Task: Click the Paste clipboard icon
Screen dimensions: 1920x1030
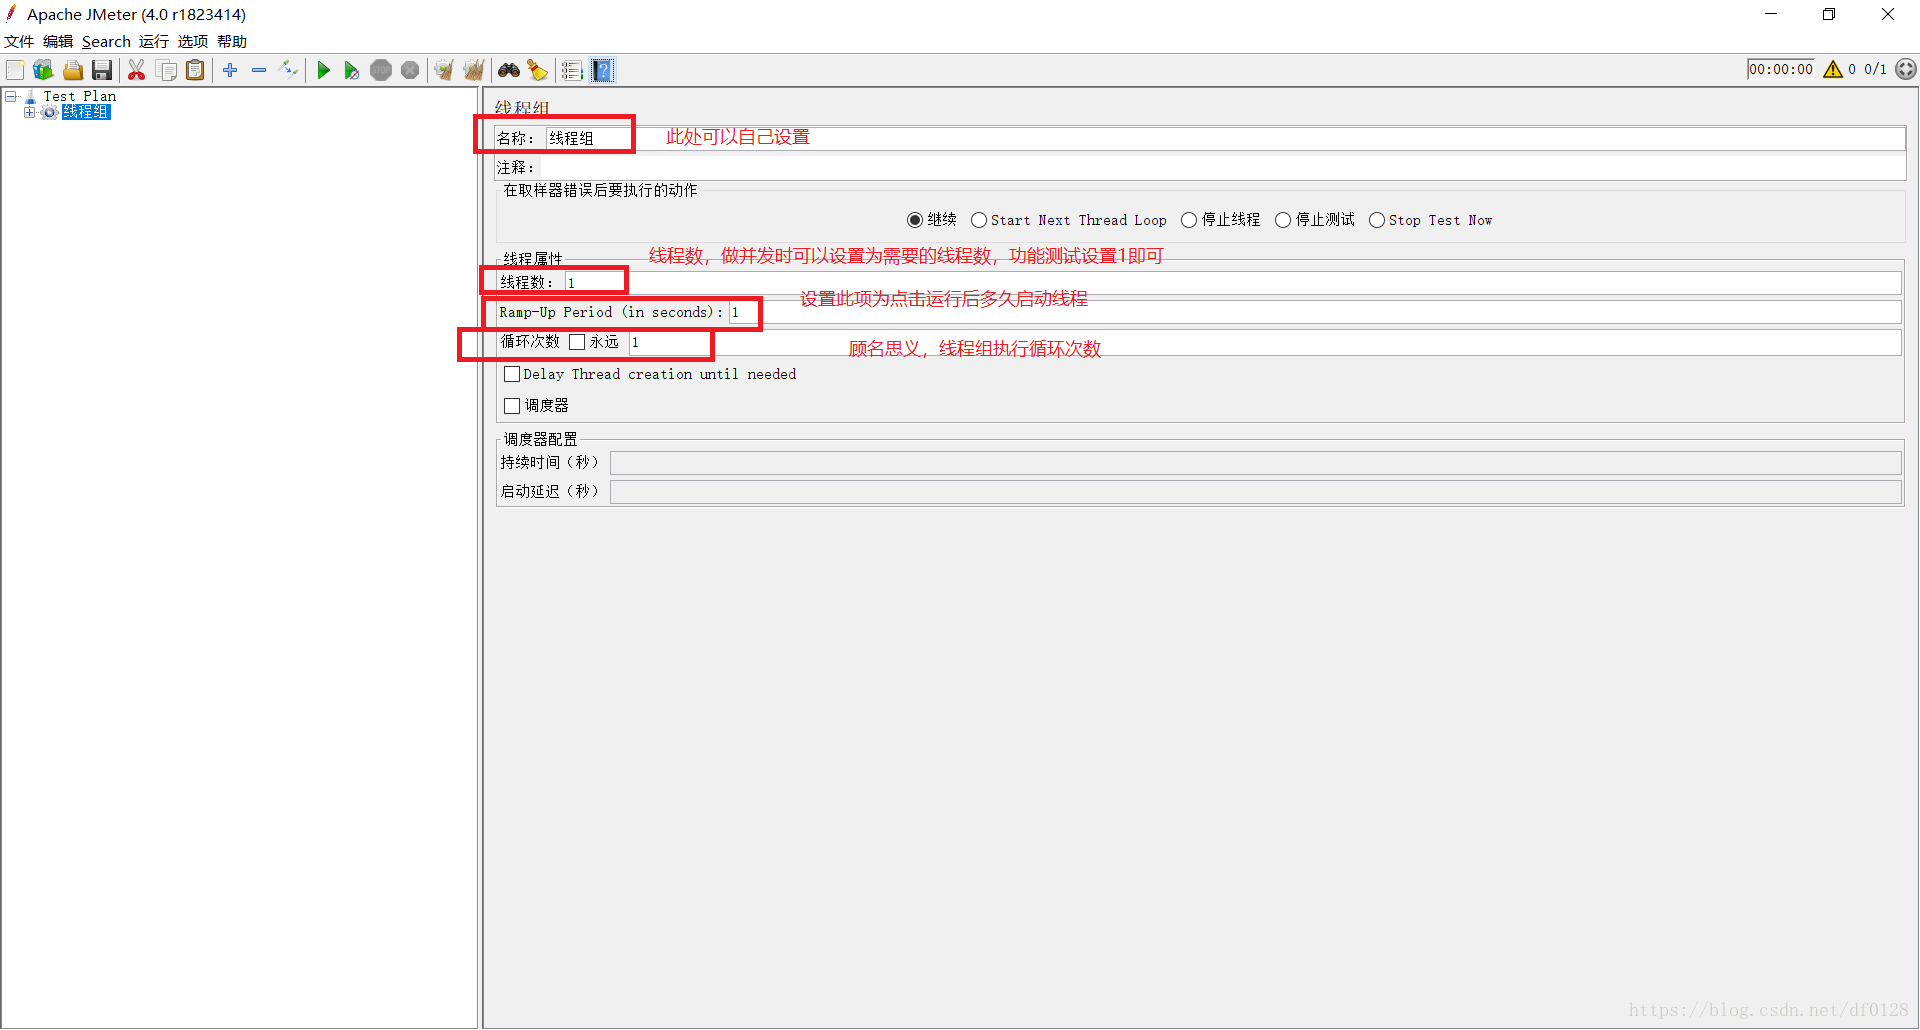Action: 196,70
